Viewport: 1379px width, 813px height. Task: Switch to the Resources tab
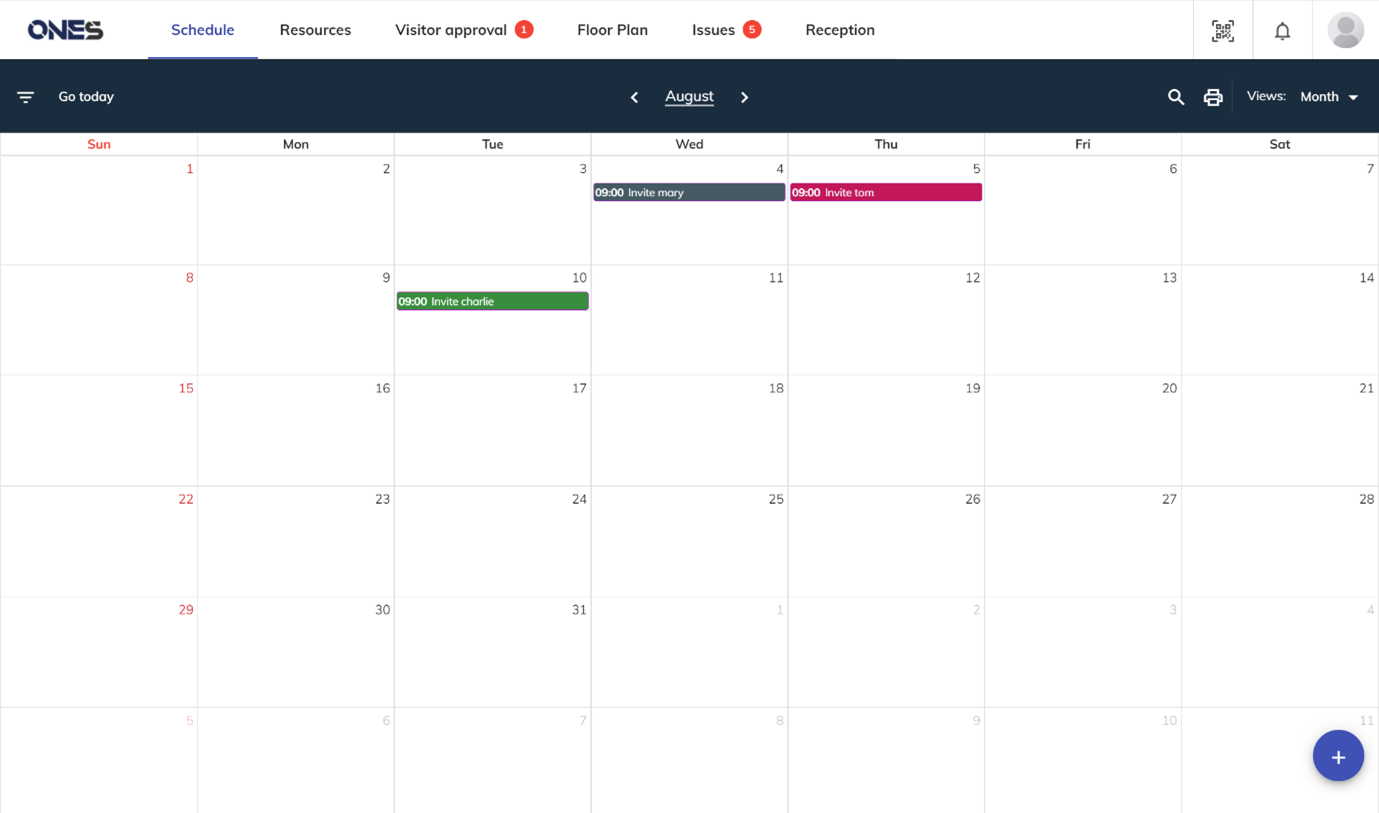pyautogui.click(x=315, y=30)
